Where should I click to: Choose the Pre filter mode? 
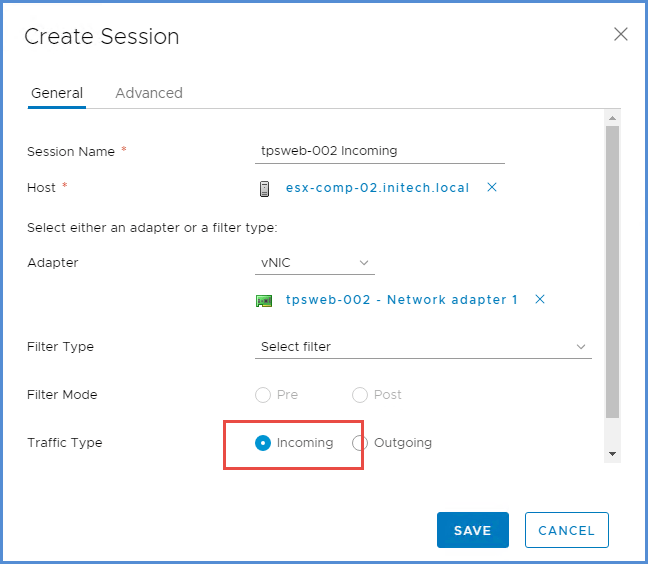[263, 395]
